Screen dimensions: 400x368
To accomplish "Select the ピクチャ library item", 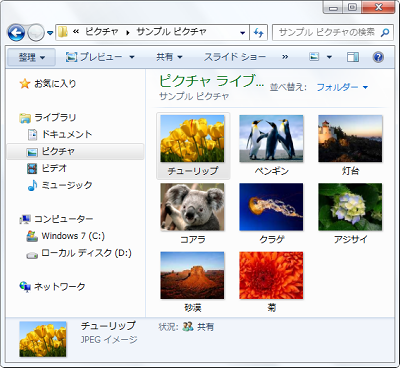I will coord(75,152).
